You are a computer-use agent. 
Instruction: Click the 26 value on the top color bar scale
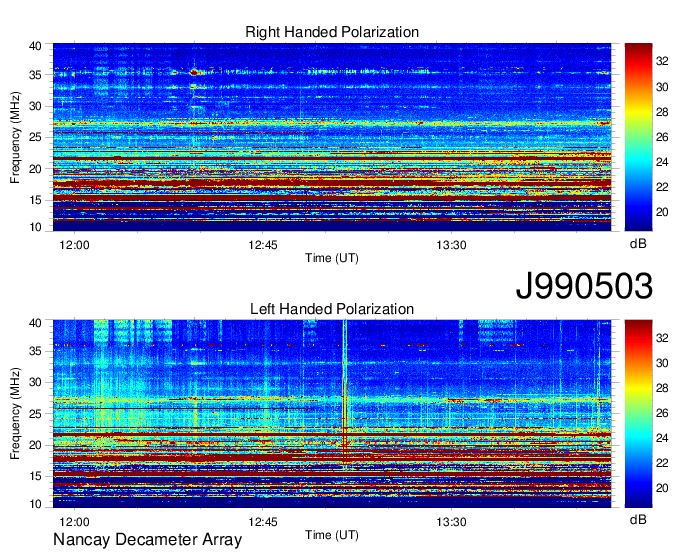pos(662,137)
